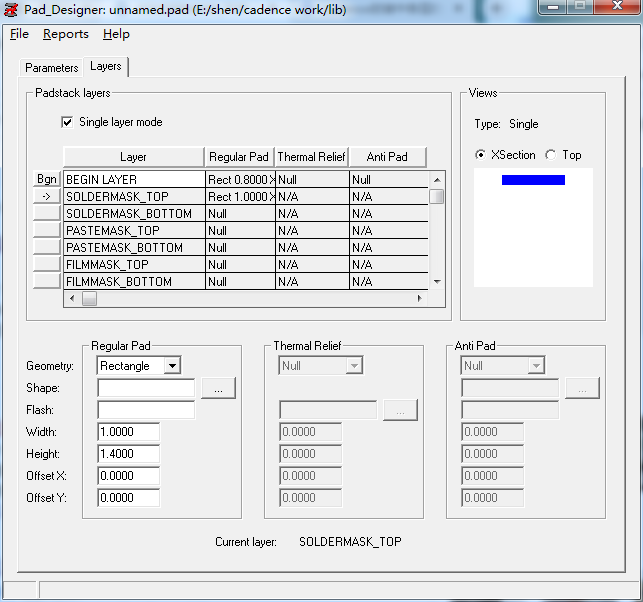Uncheck Single layer mode checkbox
This screenshot has width=643, height=602.
[x=68, y=122]
